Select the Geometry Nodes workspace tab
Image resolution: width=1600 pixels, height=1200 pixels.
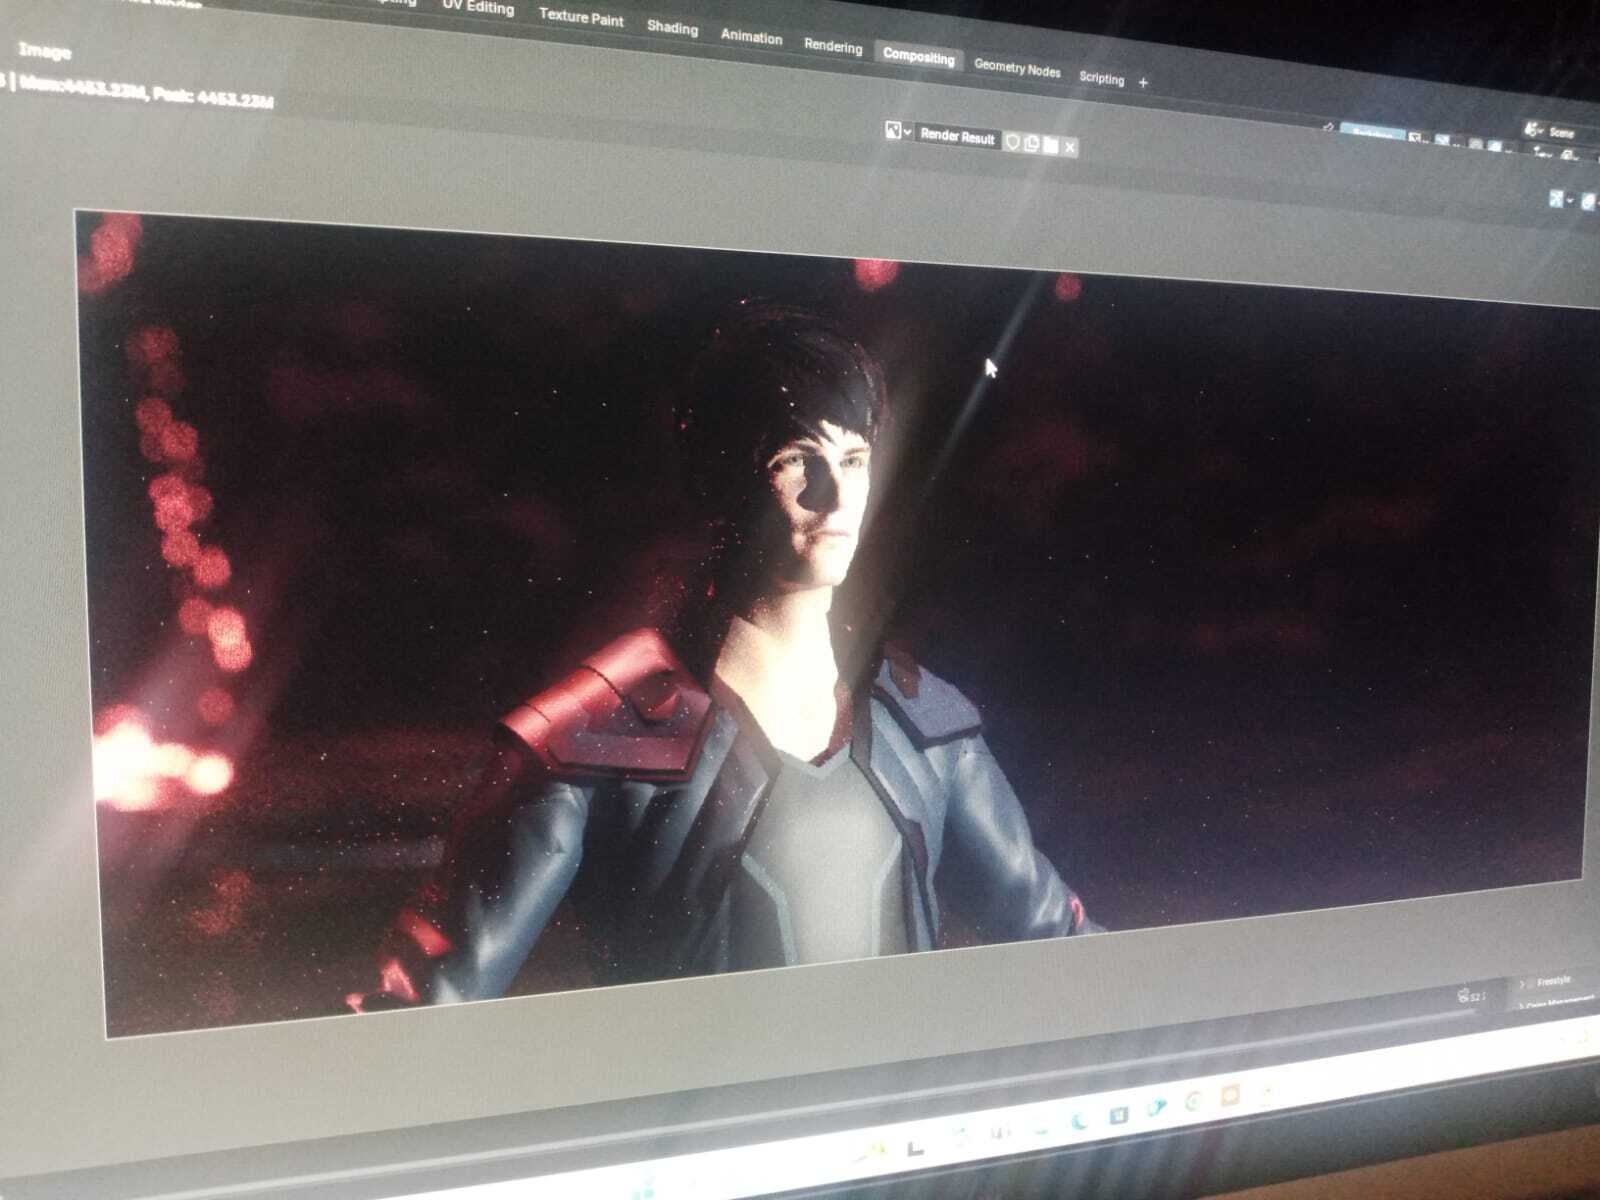(1017, 69)
